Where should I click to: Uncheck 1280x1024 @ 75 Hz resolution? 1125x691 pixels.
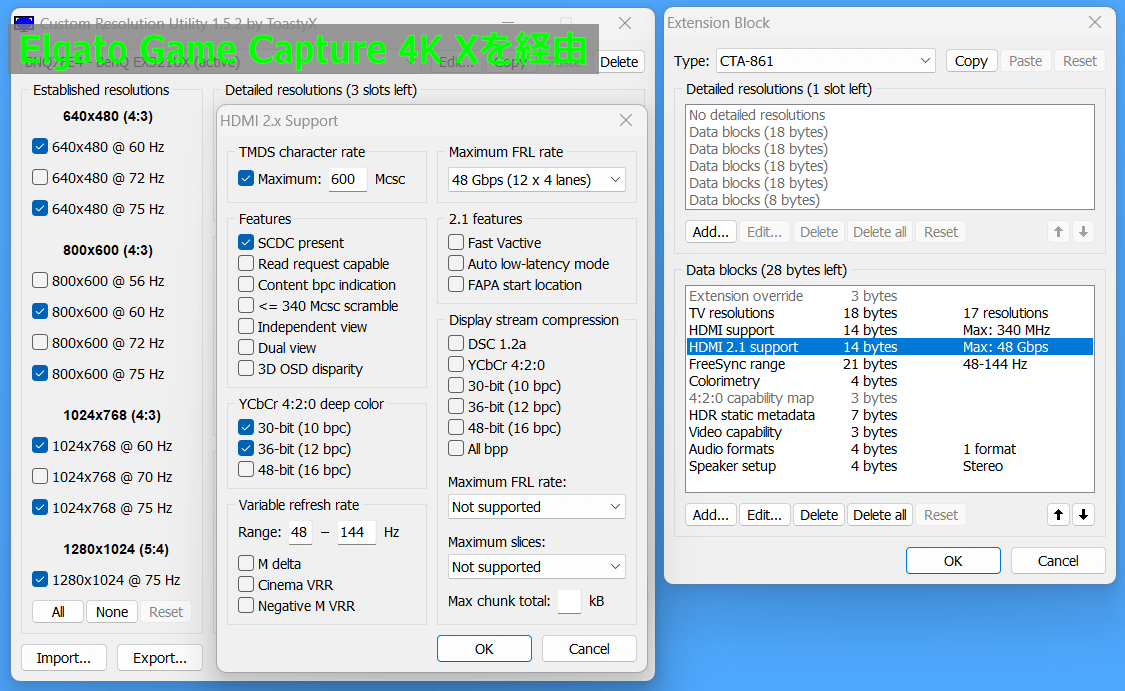tap(40, 579)
